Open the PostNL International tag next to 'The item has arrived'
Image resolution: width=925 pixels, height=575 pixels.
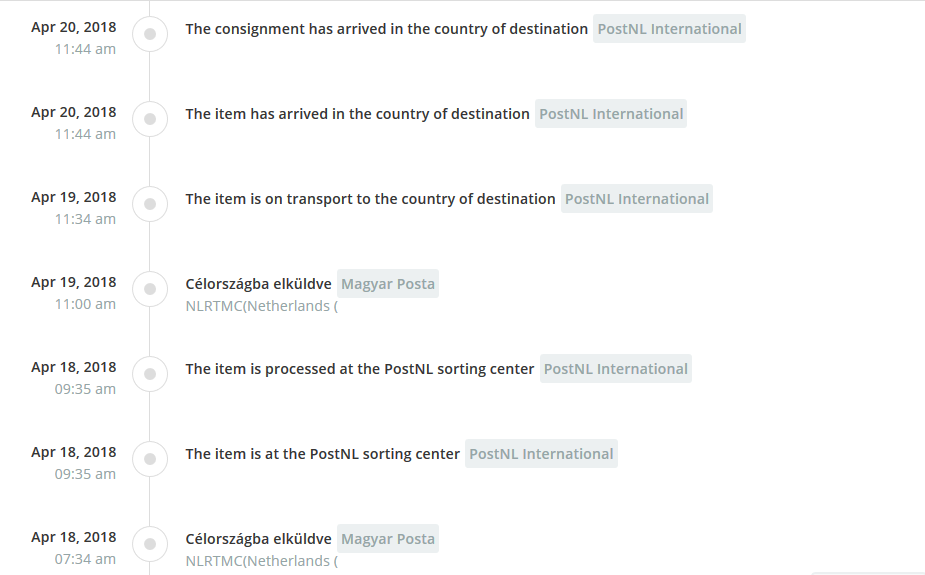pos(611,114)
